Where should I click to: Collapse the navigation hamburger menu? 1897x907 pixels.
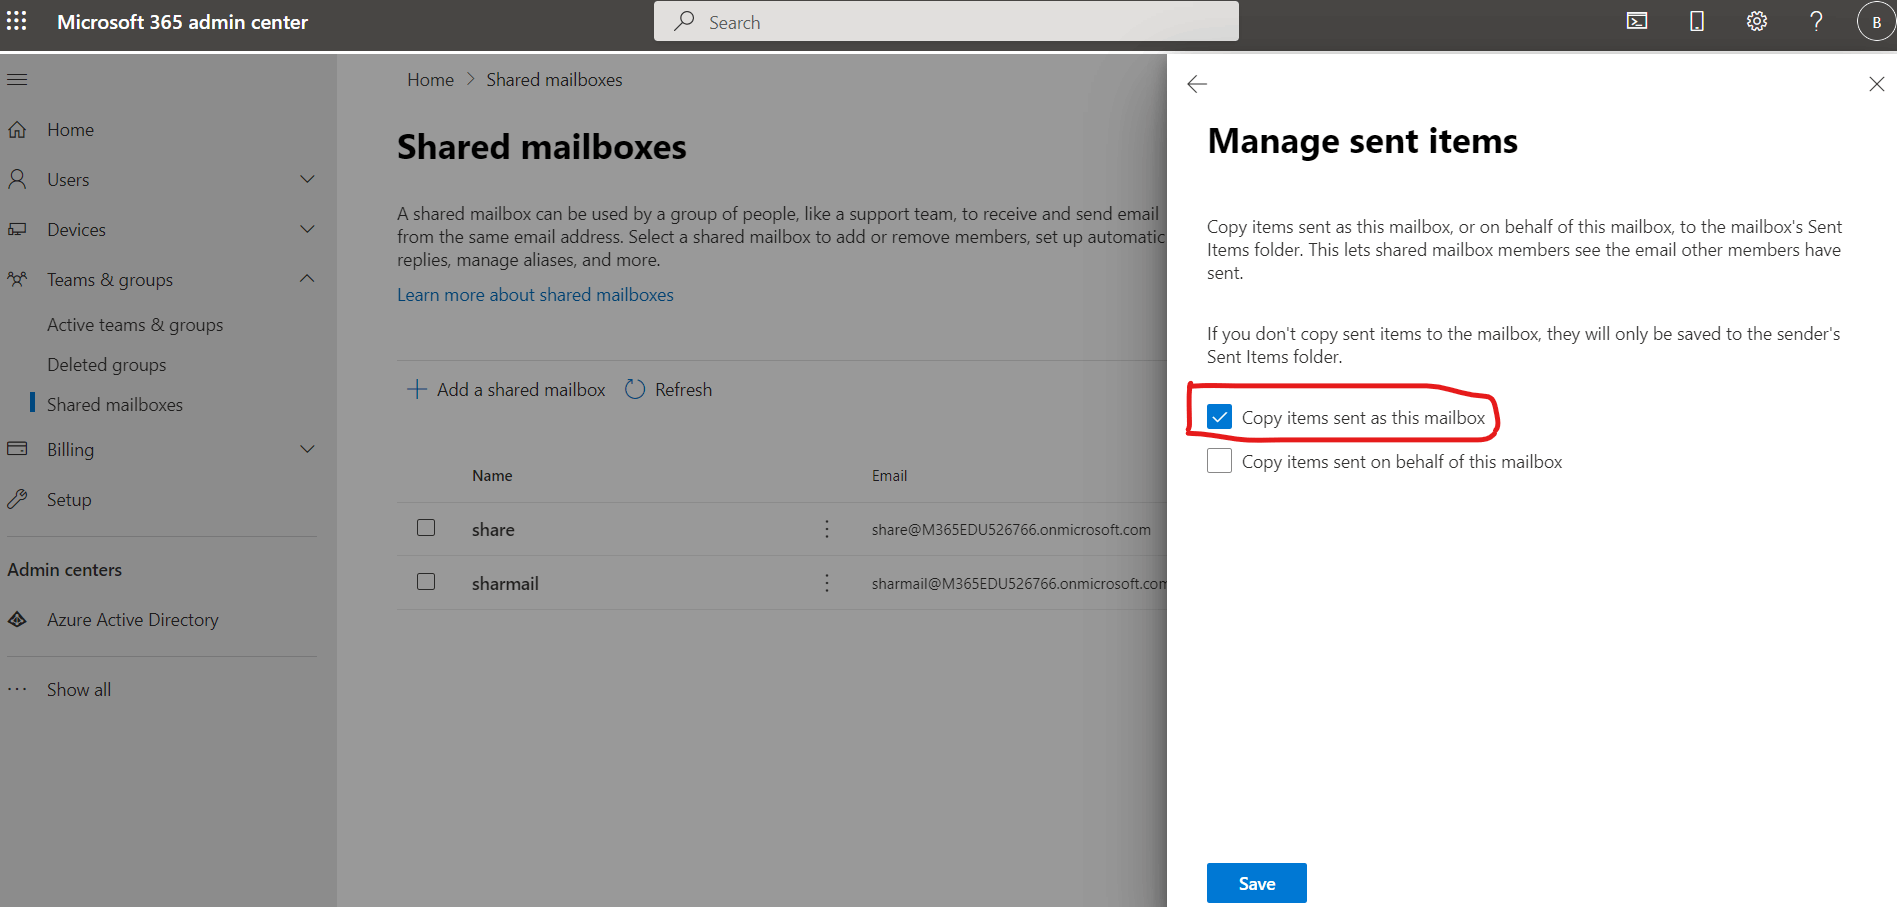pyautogui.click(x=18, y=79)
